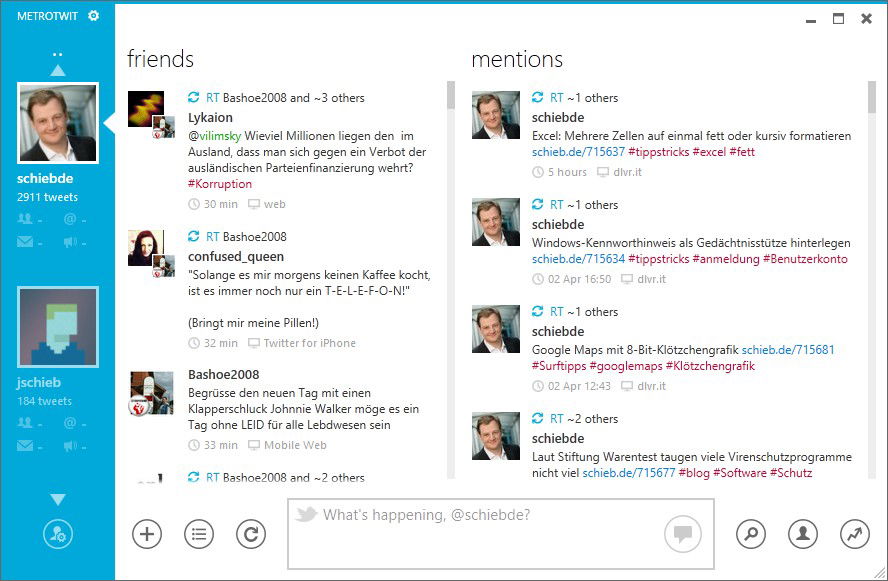The width and height of the screenshot is (888, 581).
Task: Open confused_queen avatar picture
Action: coord(146,247)
